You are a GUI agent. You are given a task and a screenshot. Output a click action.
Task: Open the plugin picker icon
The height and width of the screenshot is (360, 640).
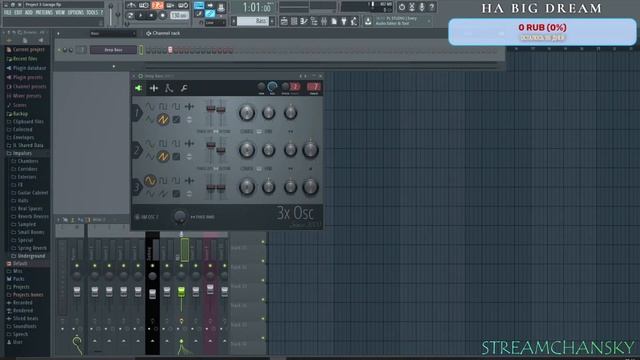[x=344, y=21]
